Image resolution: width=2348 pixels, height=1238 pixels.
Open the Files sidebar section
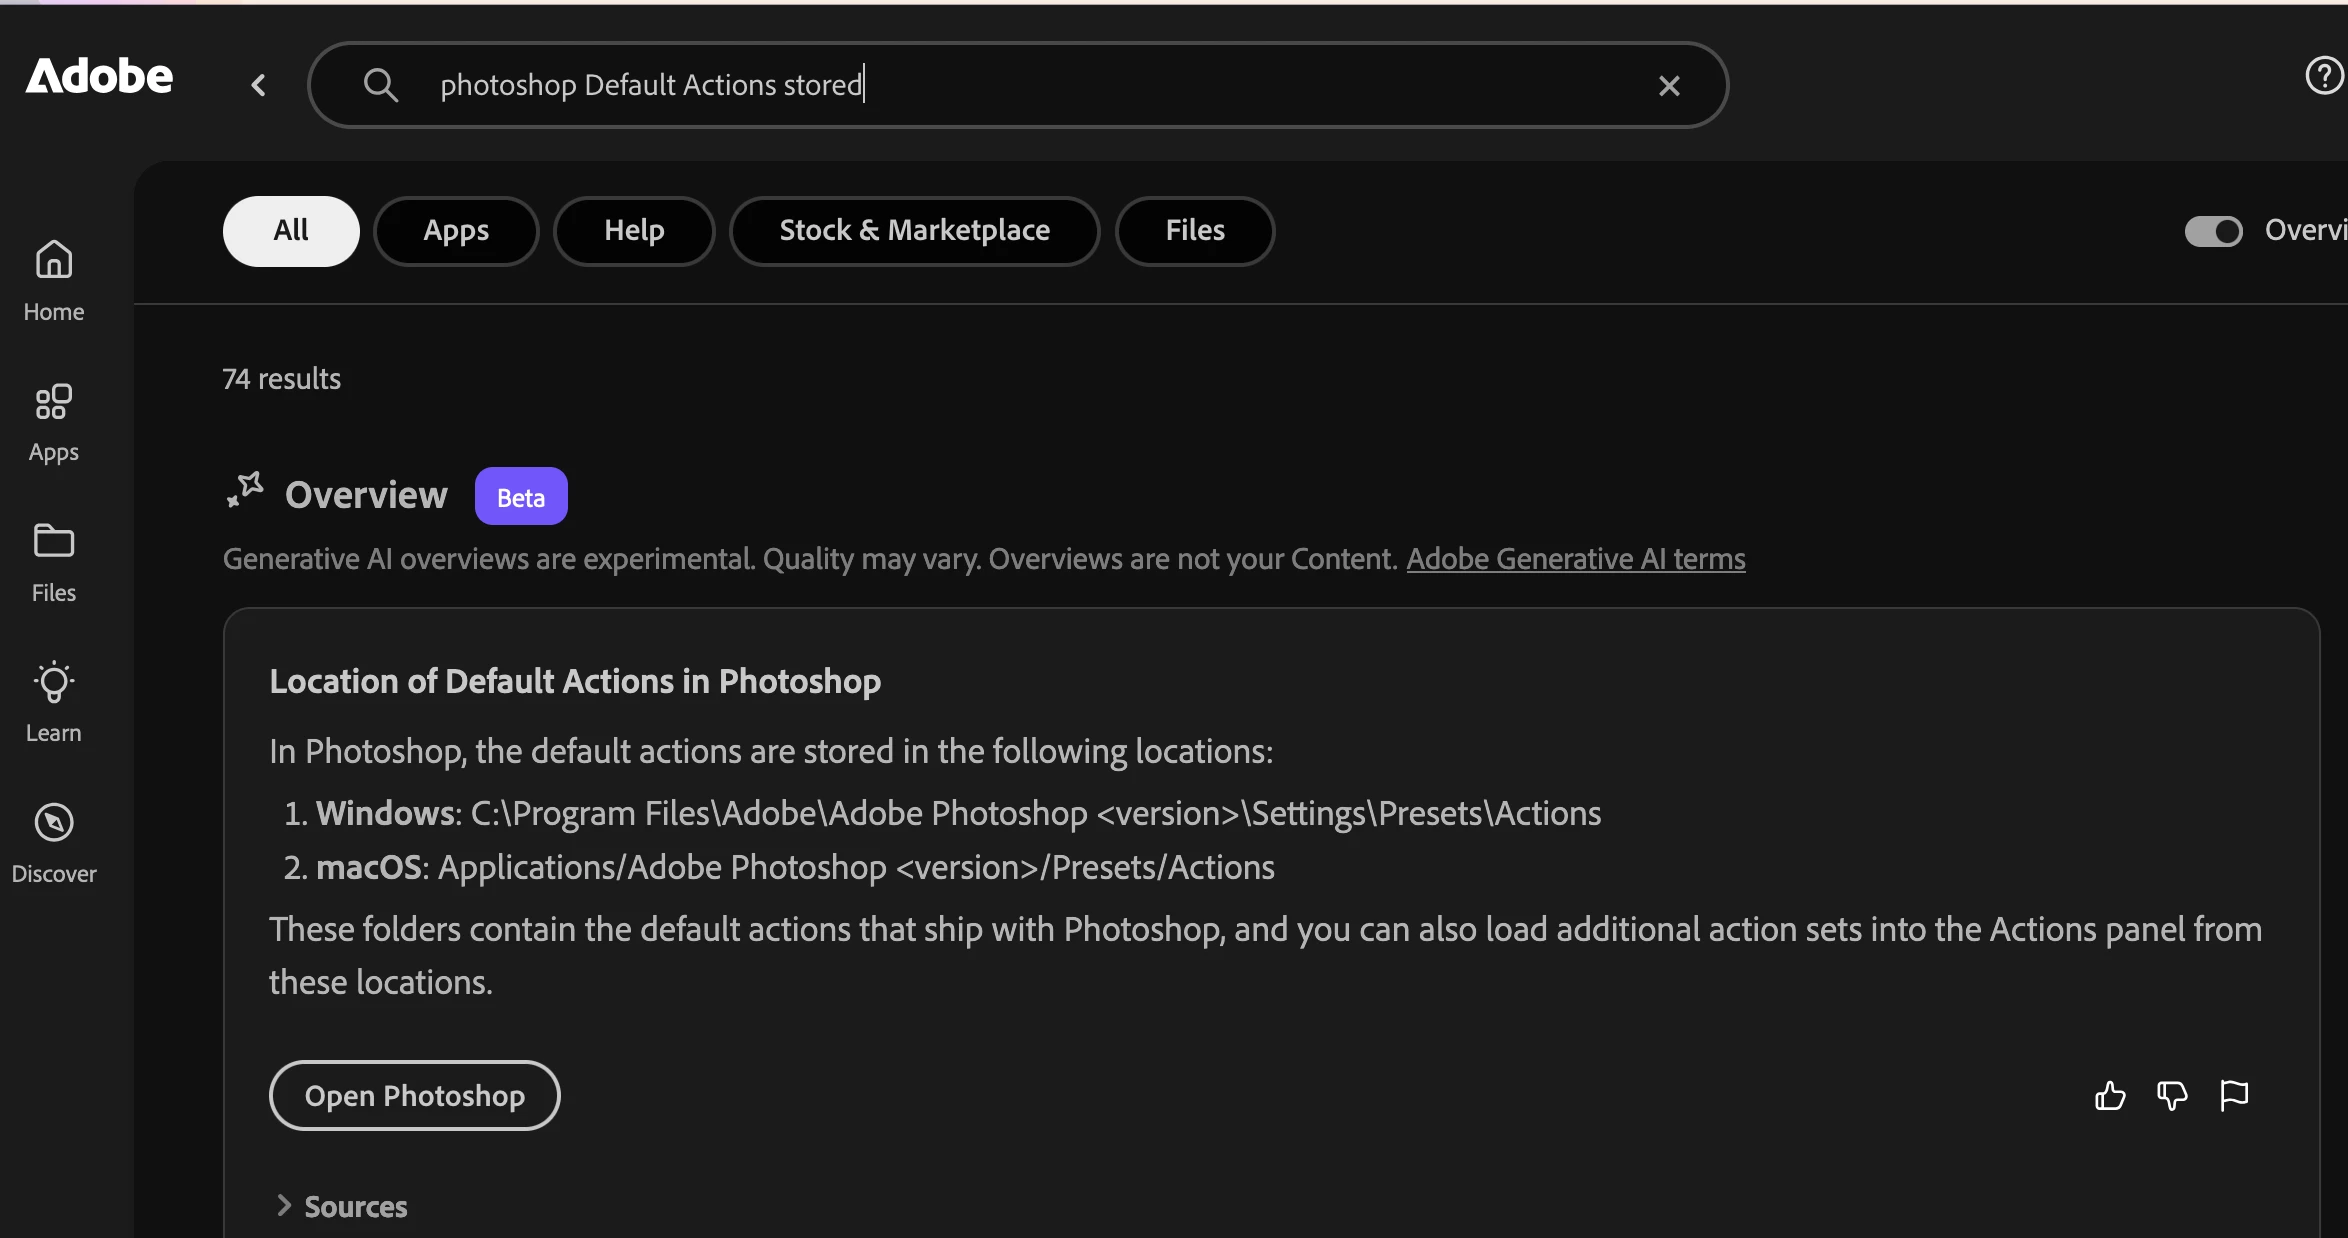pos(54,562)
